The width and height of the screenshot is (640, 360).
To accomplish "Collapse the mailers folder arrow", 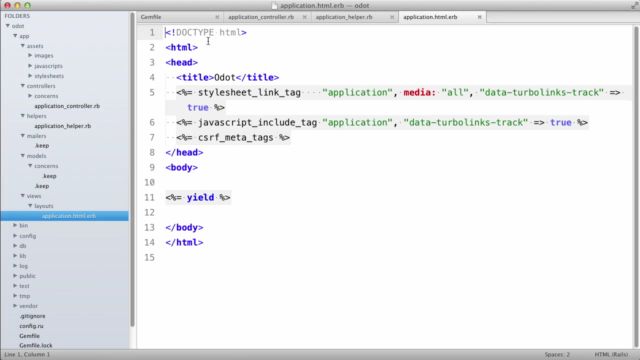I will point(23,136).
